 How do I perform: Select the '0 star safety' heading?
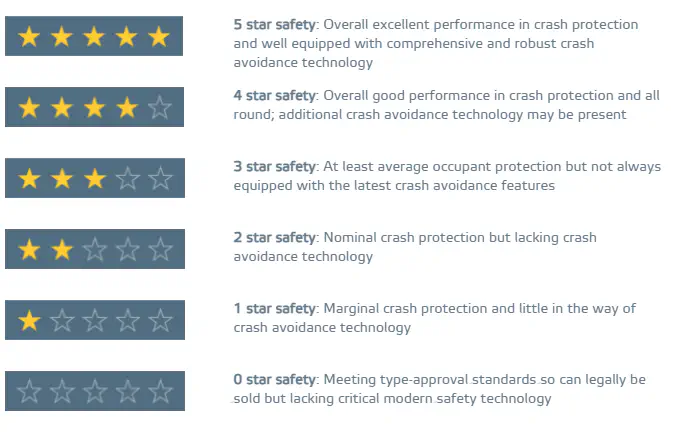point(275,380)
